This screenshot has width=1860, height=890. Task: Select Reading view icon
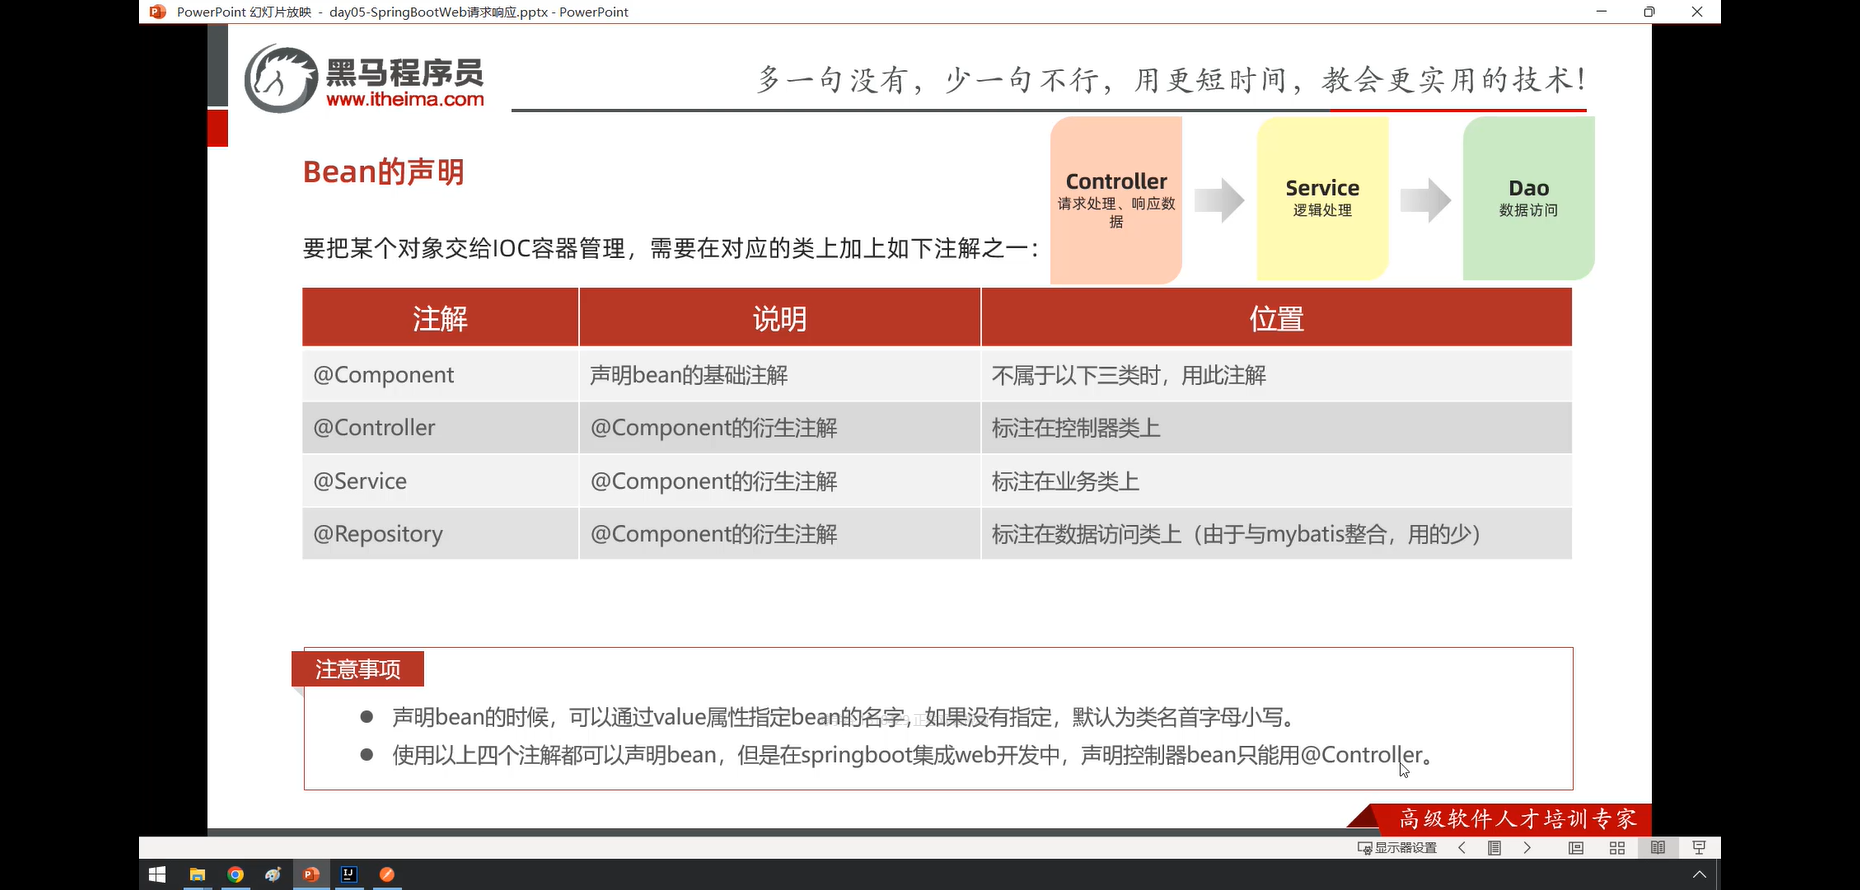tap(1658, 848)
